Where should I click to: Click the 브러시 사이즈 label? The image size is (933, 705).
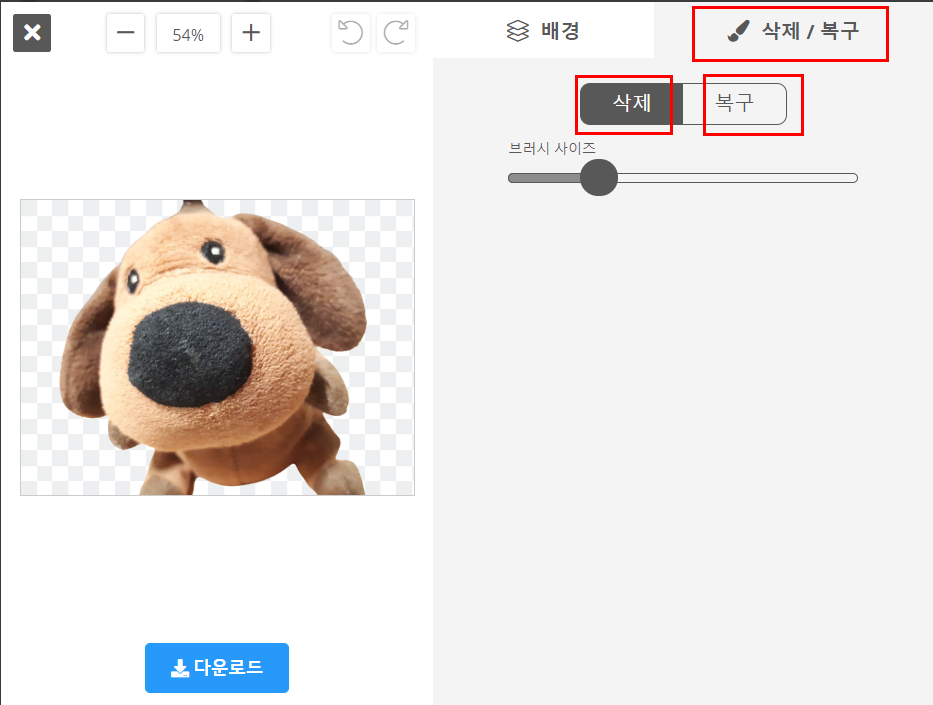[552, 148]
